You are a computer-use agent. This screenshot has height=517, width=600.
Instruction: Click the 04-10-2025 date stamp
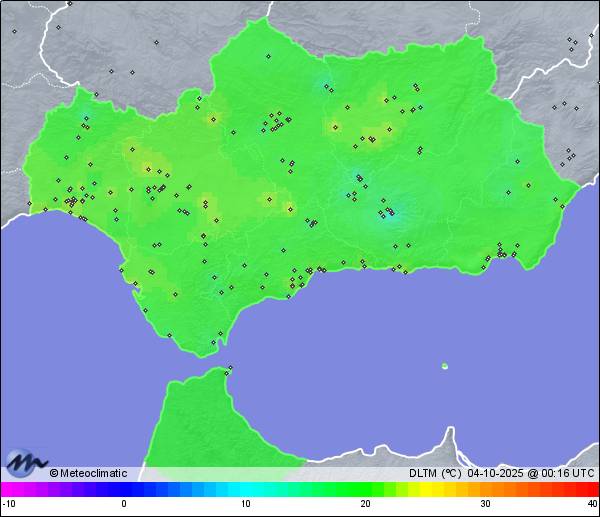(x=492, y=473)
